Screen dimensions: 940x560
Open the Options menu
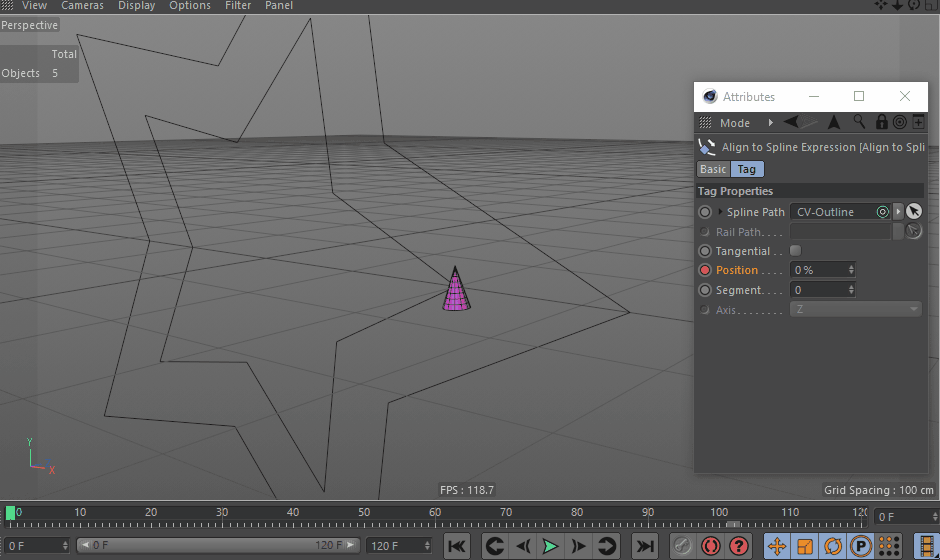pyautogui.click(x=189, y=5)
